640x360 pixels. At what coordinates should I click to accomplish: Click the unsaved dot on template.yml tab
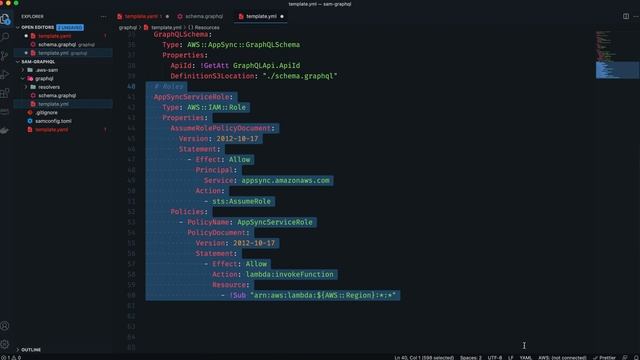[x=282, y=17]
